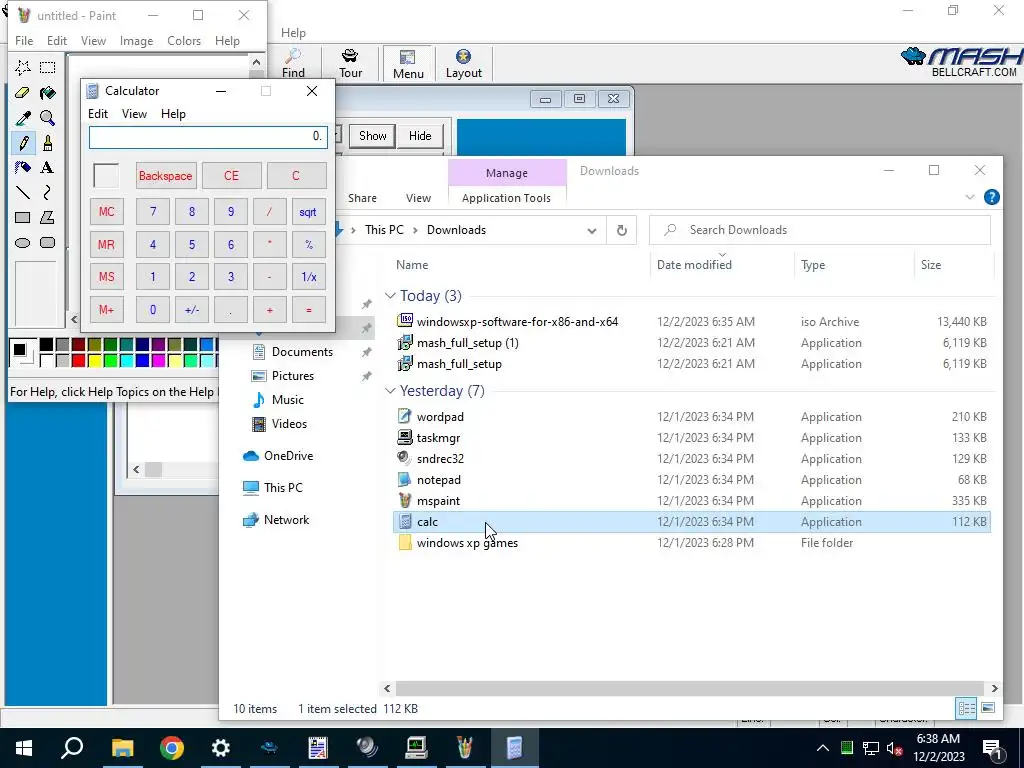
Task: Select the Line tool in Paint
Action: [x=23, y=192]
